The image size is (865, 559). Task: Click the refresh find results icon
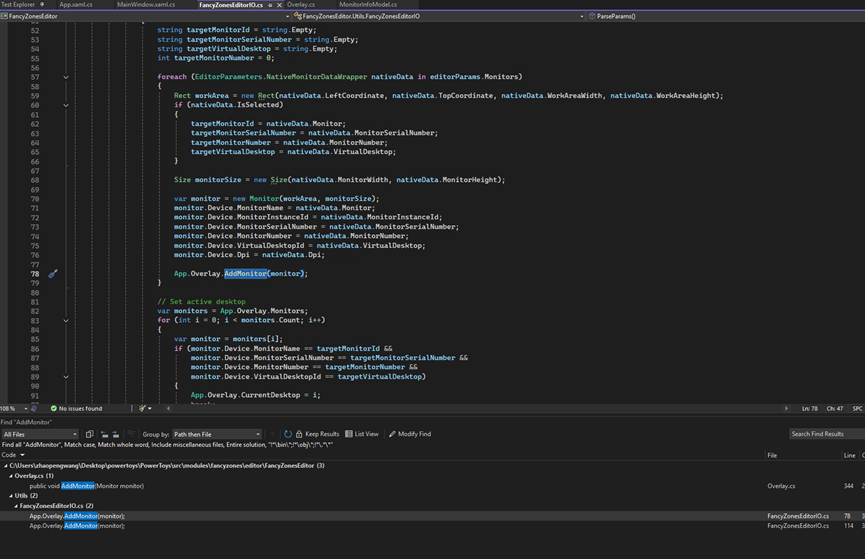tap(287, 434)
